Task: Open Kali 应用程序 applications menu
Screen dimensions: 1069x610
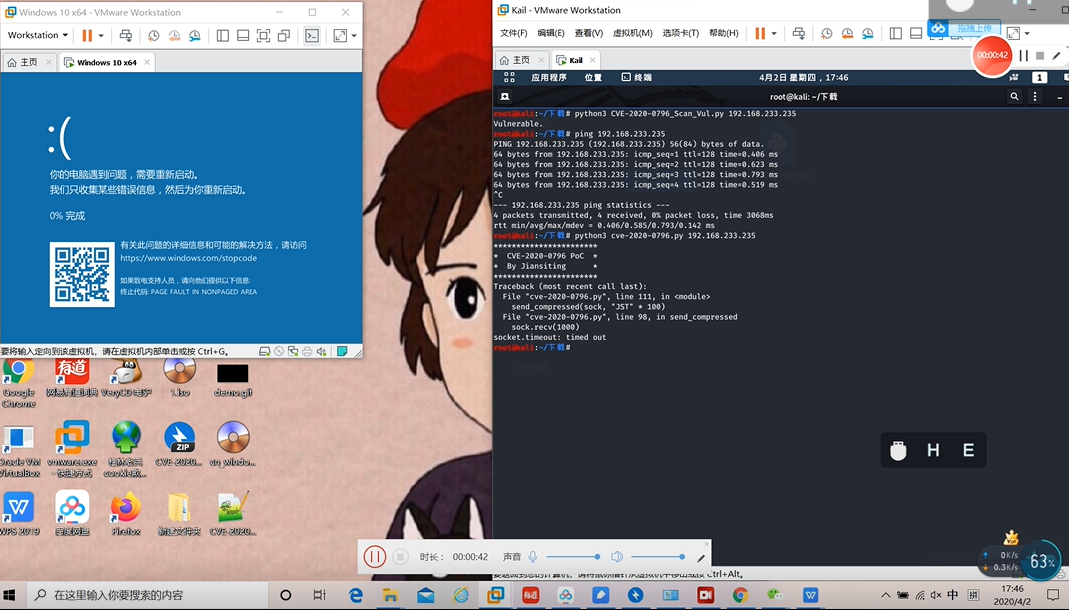Action: pyautogui.click(x=549, y=78)
